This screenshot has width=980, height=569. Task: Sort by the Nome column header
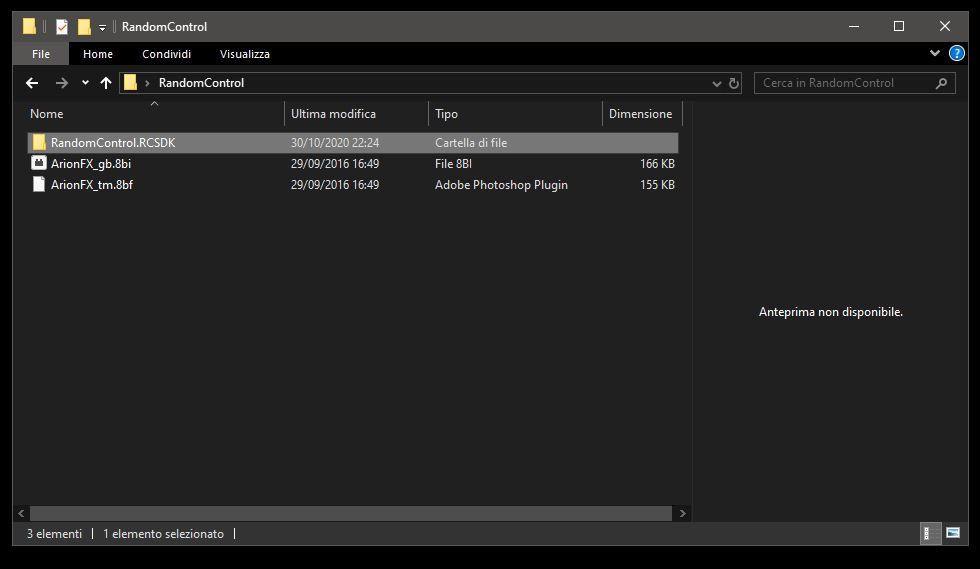point(156,114)
